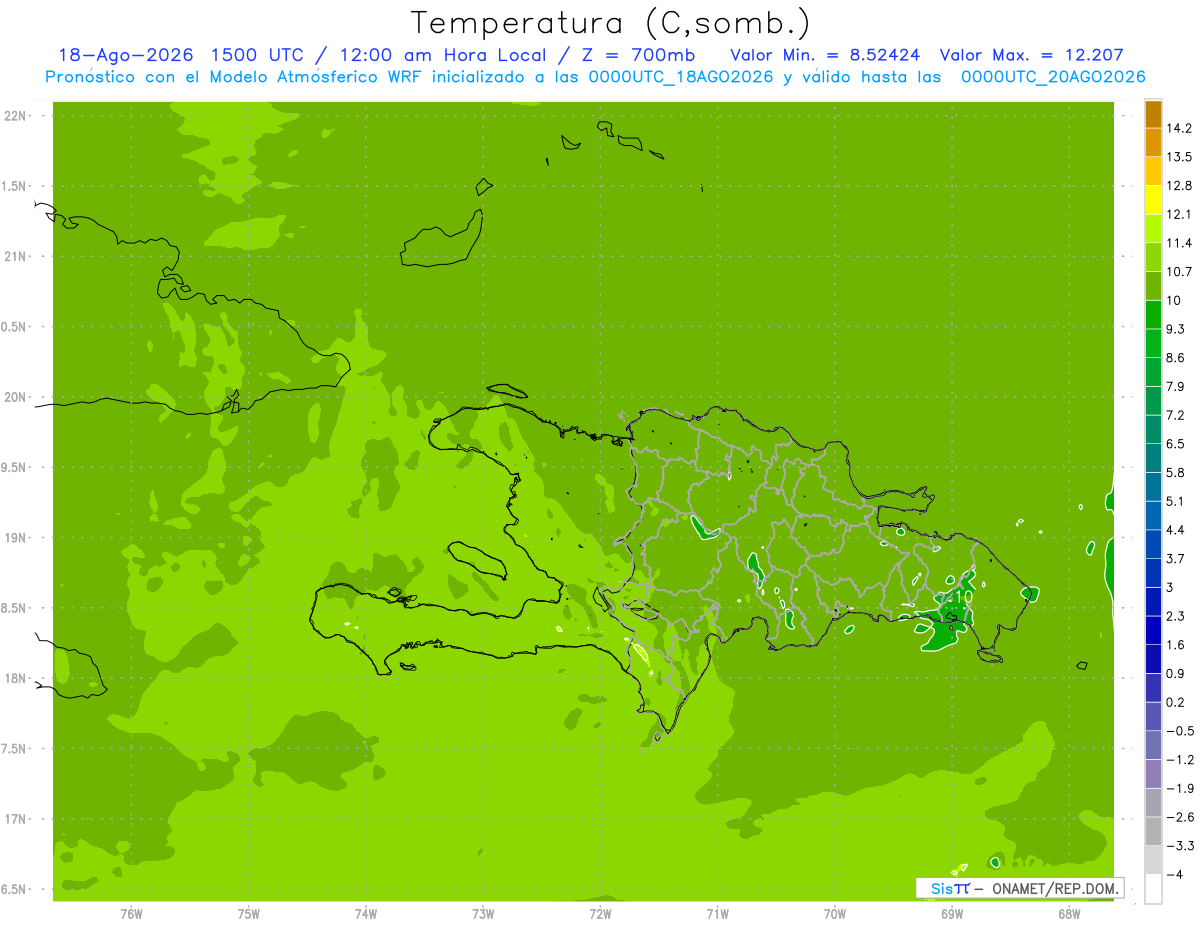Screen dimensions: 1200x927
Task: Click the "72W" longitude axis label
Action: coord(600,914)
